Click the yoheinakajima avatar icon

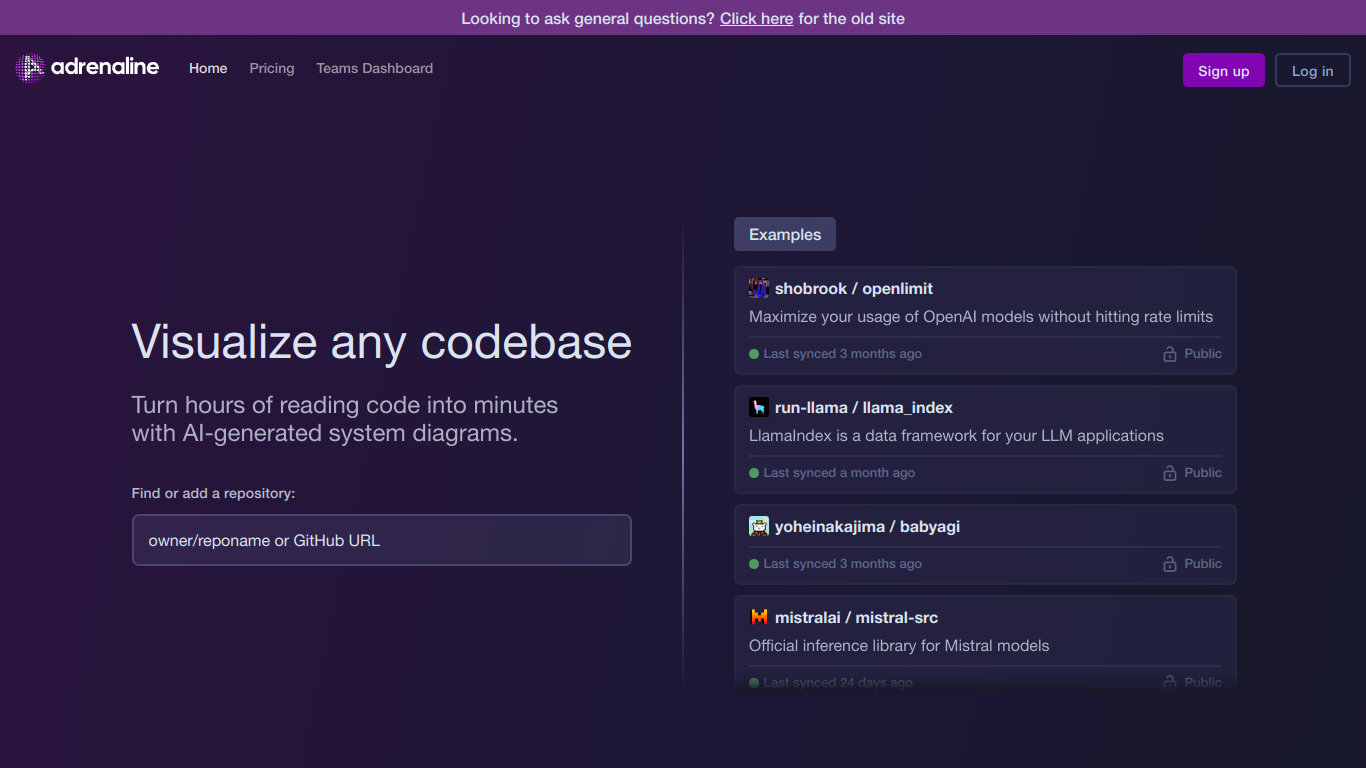coord(759,526)
